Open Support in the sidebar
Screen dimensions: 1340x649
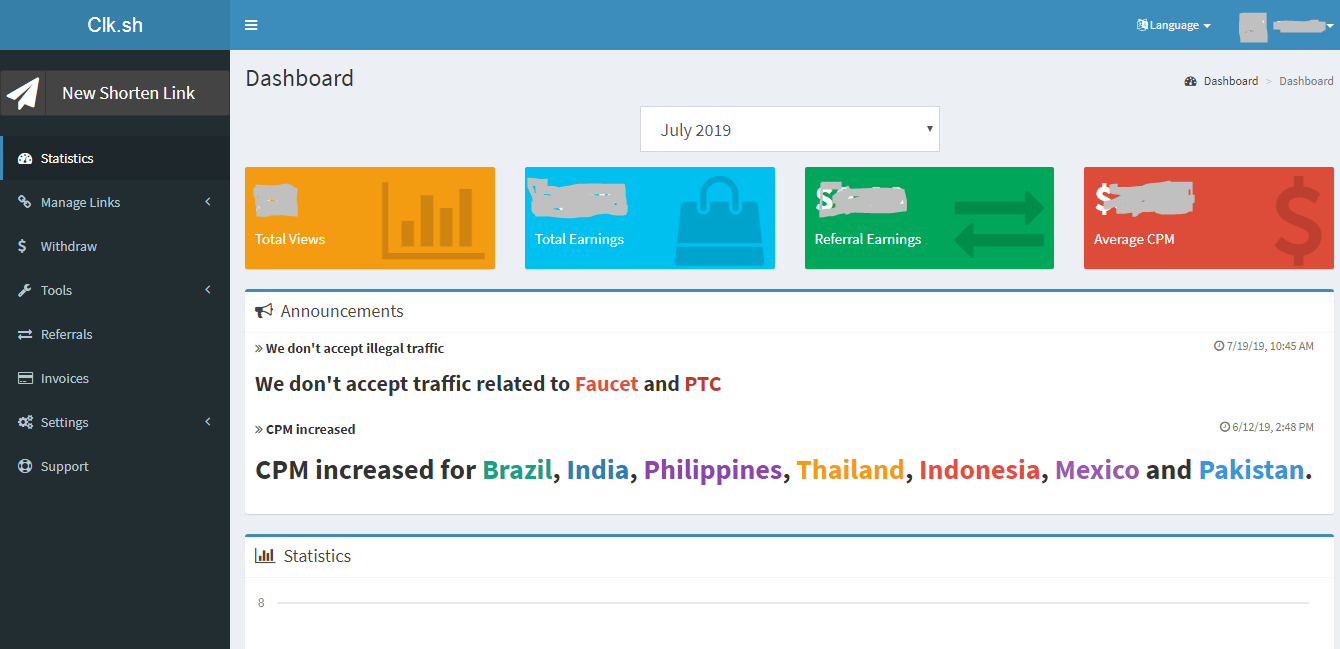(115, 466)
